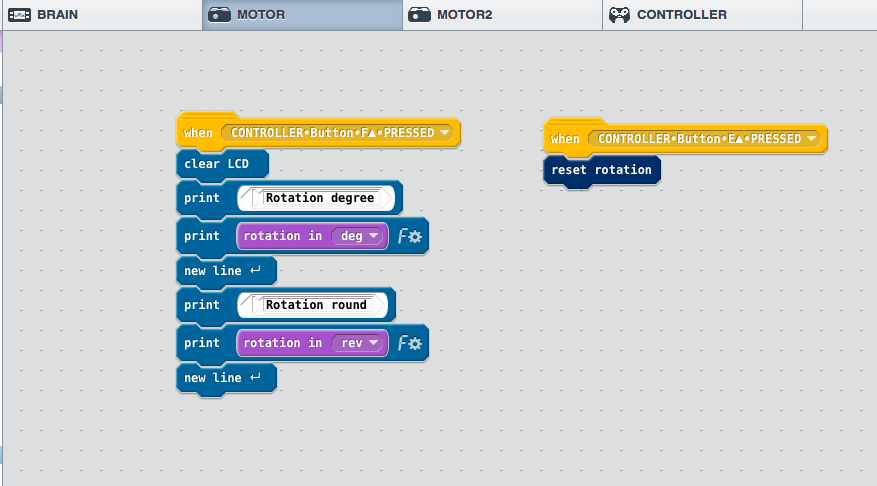This screenshot has height=486, width=877.
Task: Open the MOTOR2 tab
Action: pyautogui.click(x=502, y=15)
